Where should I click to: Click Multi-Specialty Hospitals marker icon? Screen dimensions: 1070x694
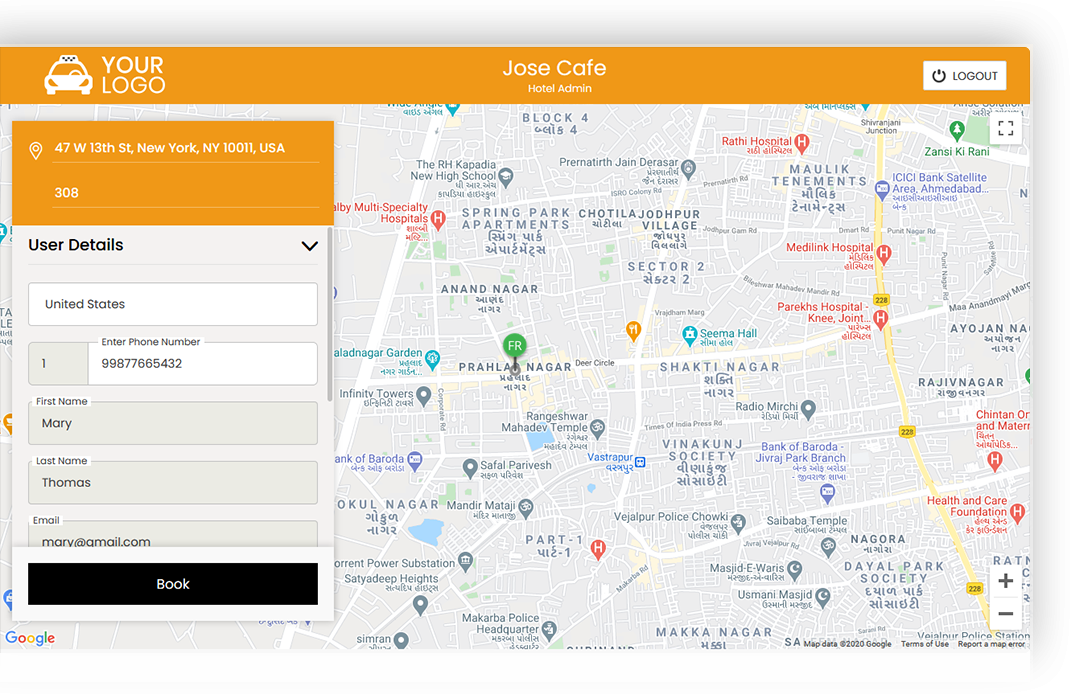tap(438, 219)
